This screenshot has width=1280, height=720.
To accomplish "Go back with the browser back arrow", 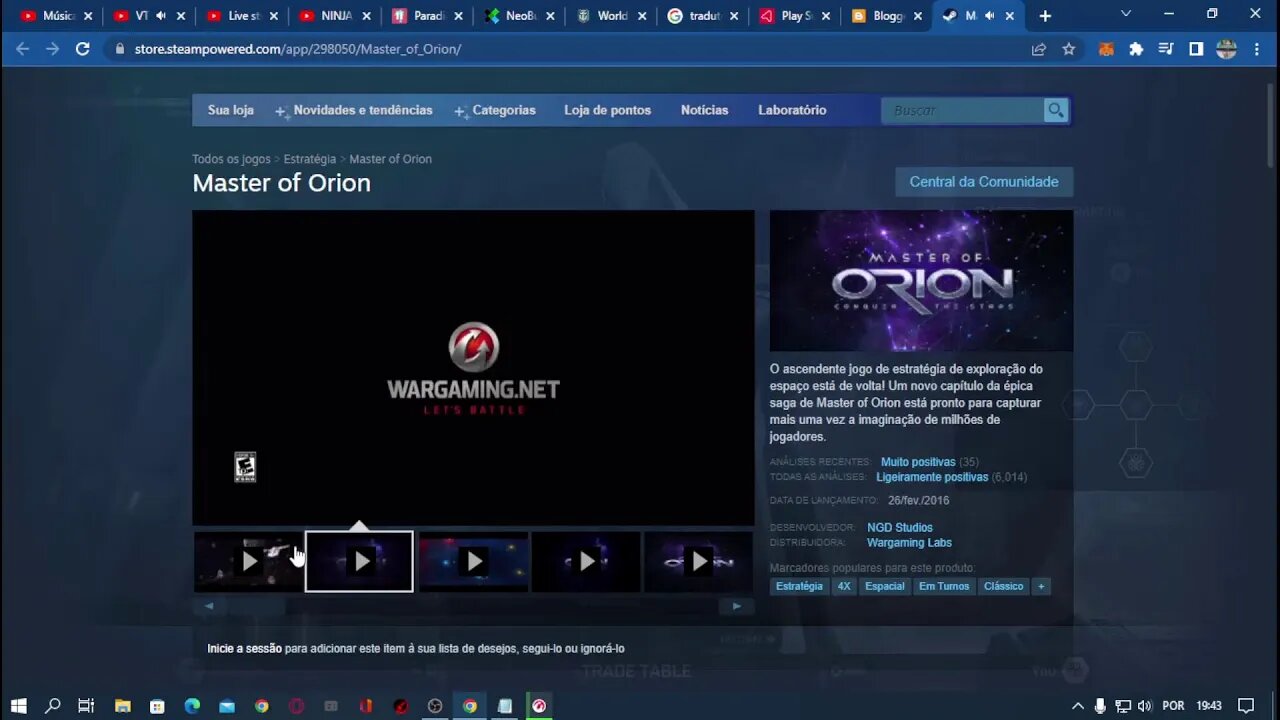I will (22, 49).
